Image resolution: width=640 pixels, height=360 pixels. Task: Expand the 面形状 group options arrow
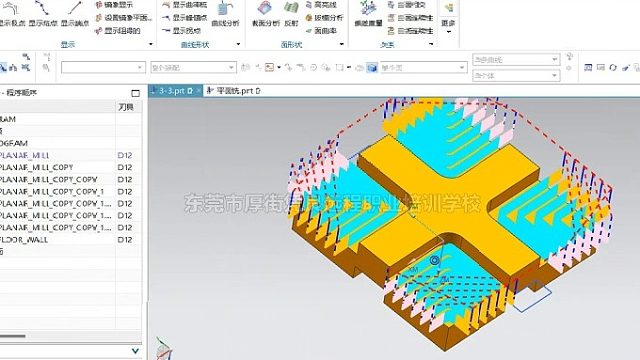[342, 44]
